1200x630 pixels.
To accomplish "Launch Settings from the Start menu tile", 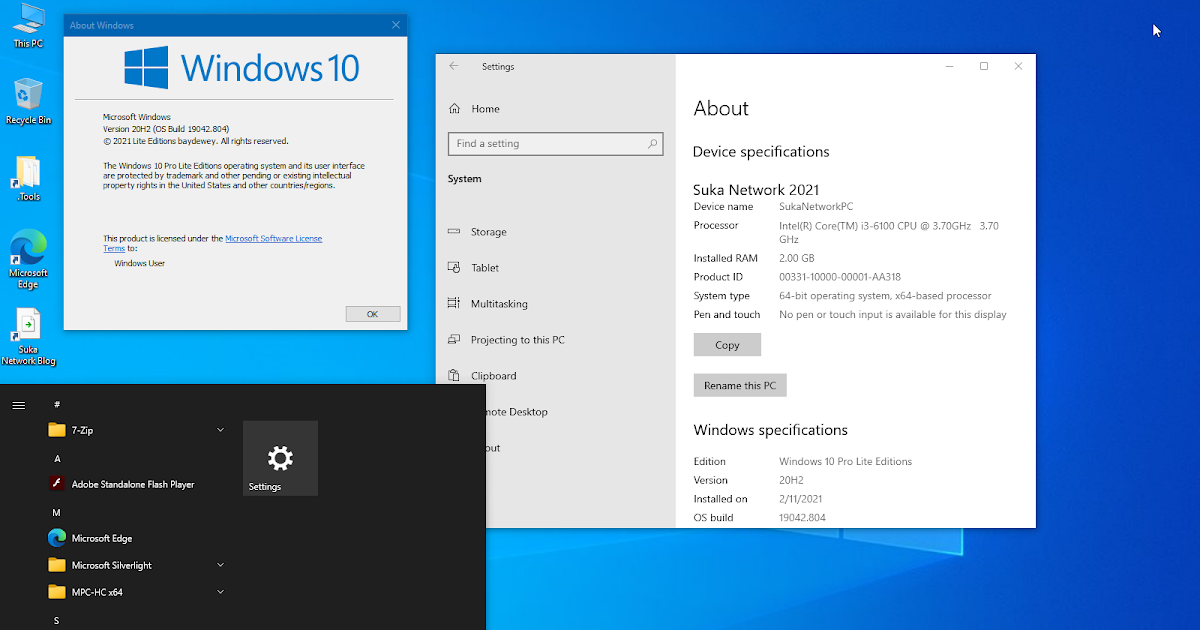I will pyautogui.click(x=280, y=458).
